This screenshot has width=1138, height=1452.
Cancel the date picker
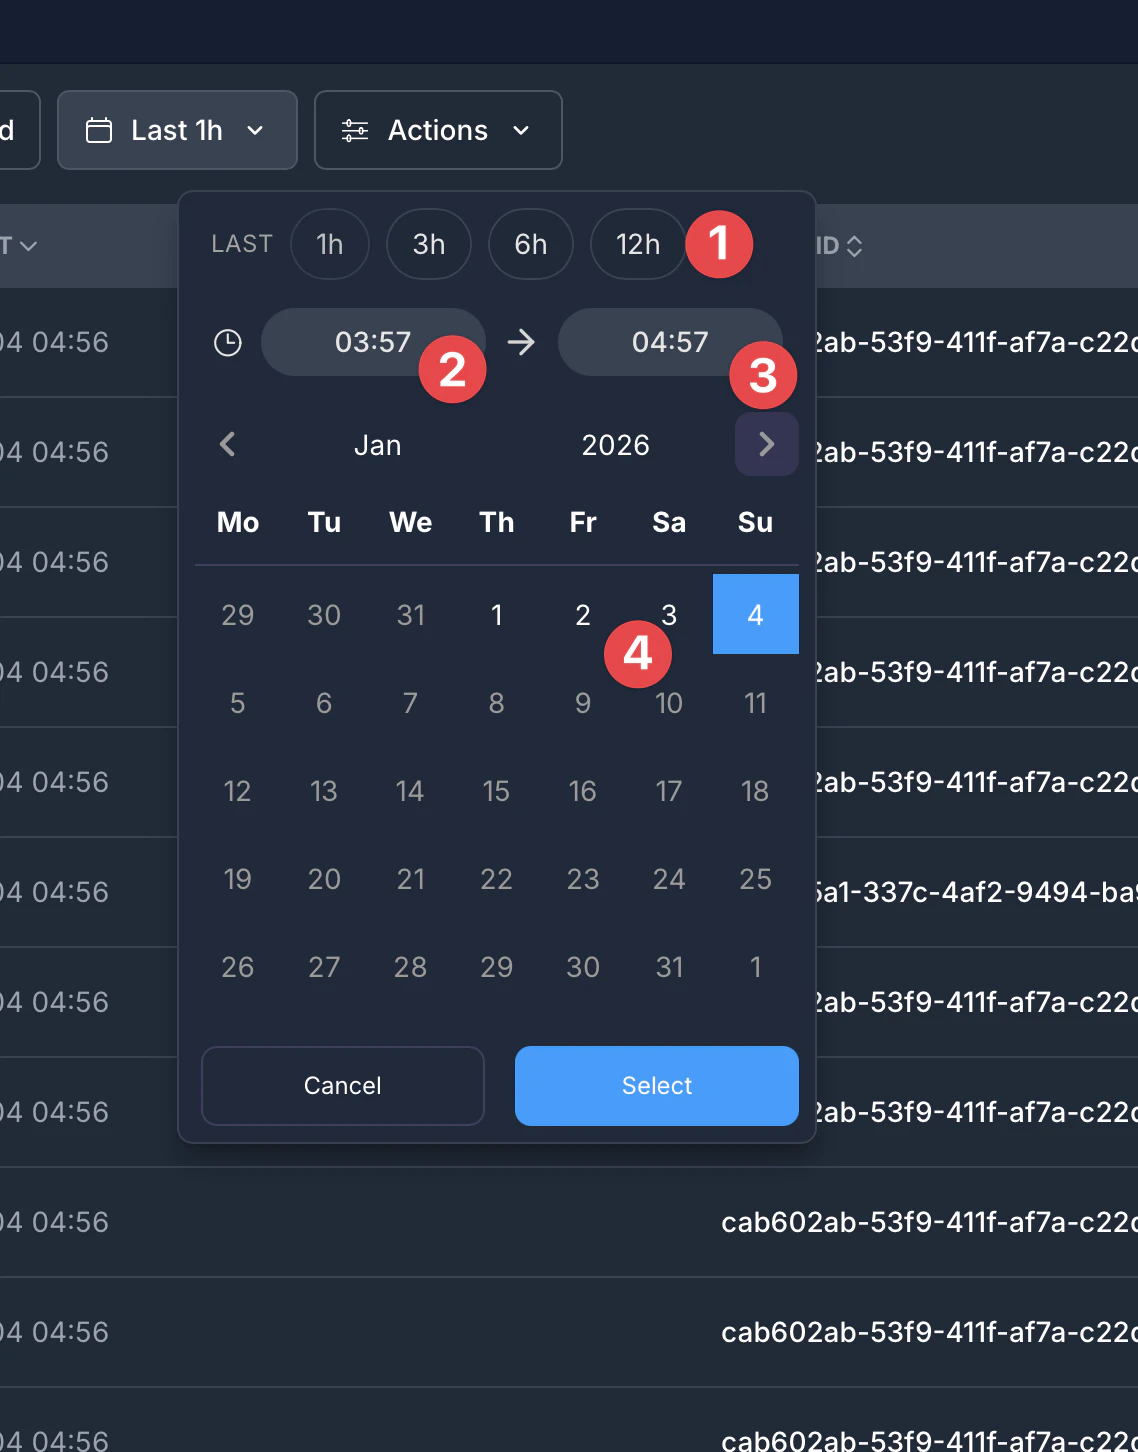(x=342, y=1086)
